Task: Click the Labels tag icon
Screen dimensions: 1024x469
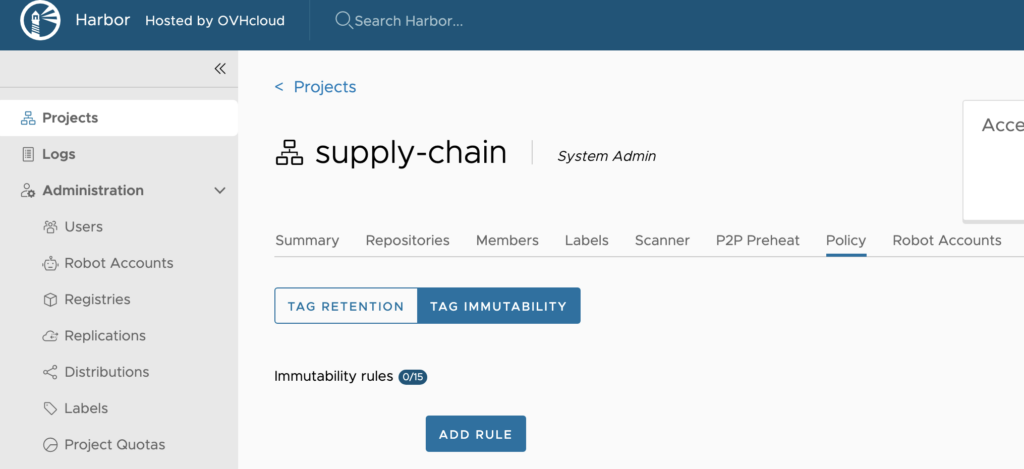Action: click(50, 408)
